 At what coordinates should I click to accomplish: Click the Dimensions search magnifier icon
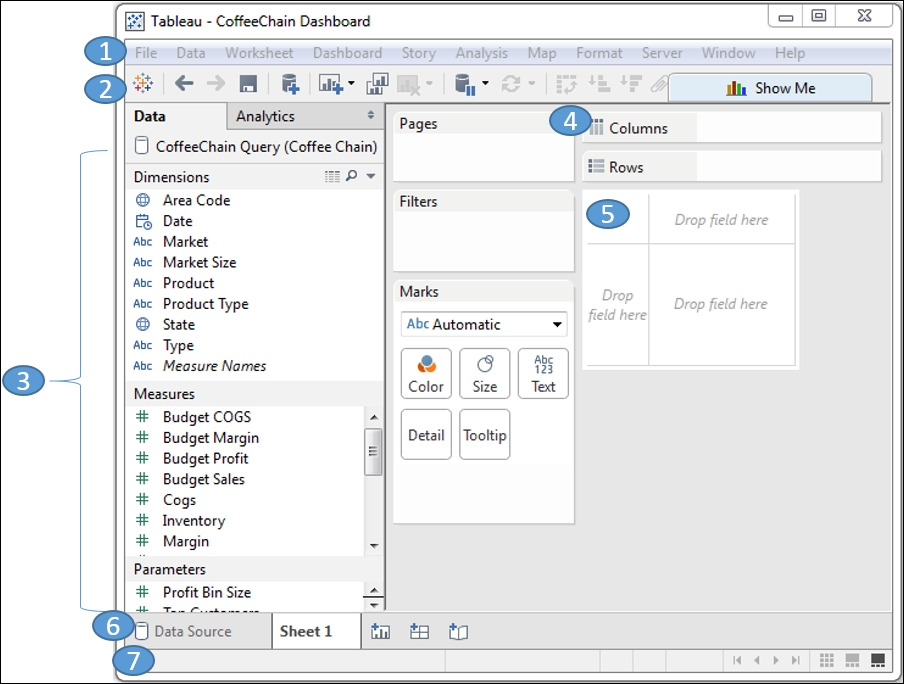click(x=351, y=176)
